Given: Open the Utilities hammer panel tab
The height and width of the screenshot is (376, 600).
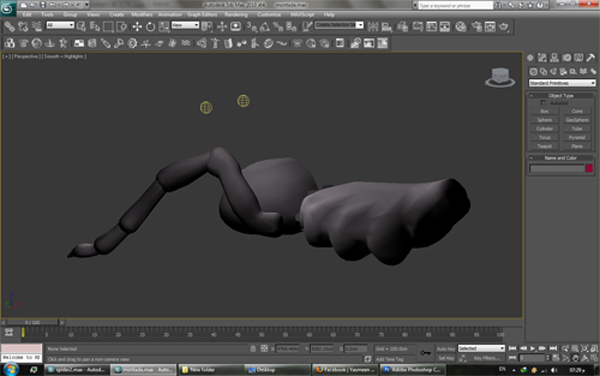Looking at the screenshot, I should tap(590, 58).
